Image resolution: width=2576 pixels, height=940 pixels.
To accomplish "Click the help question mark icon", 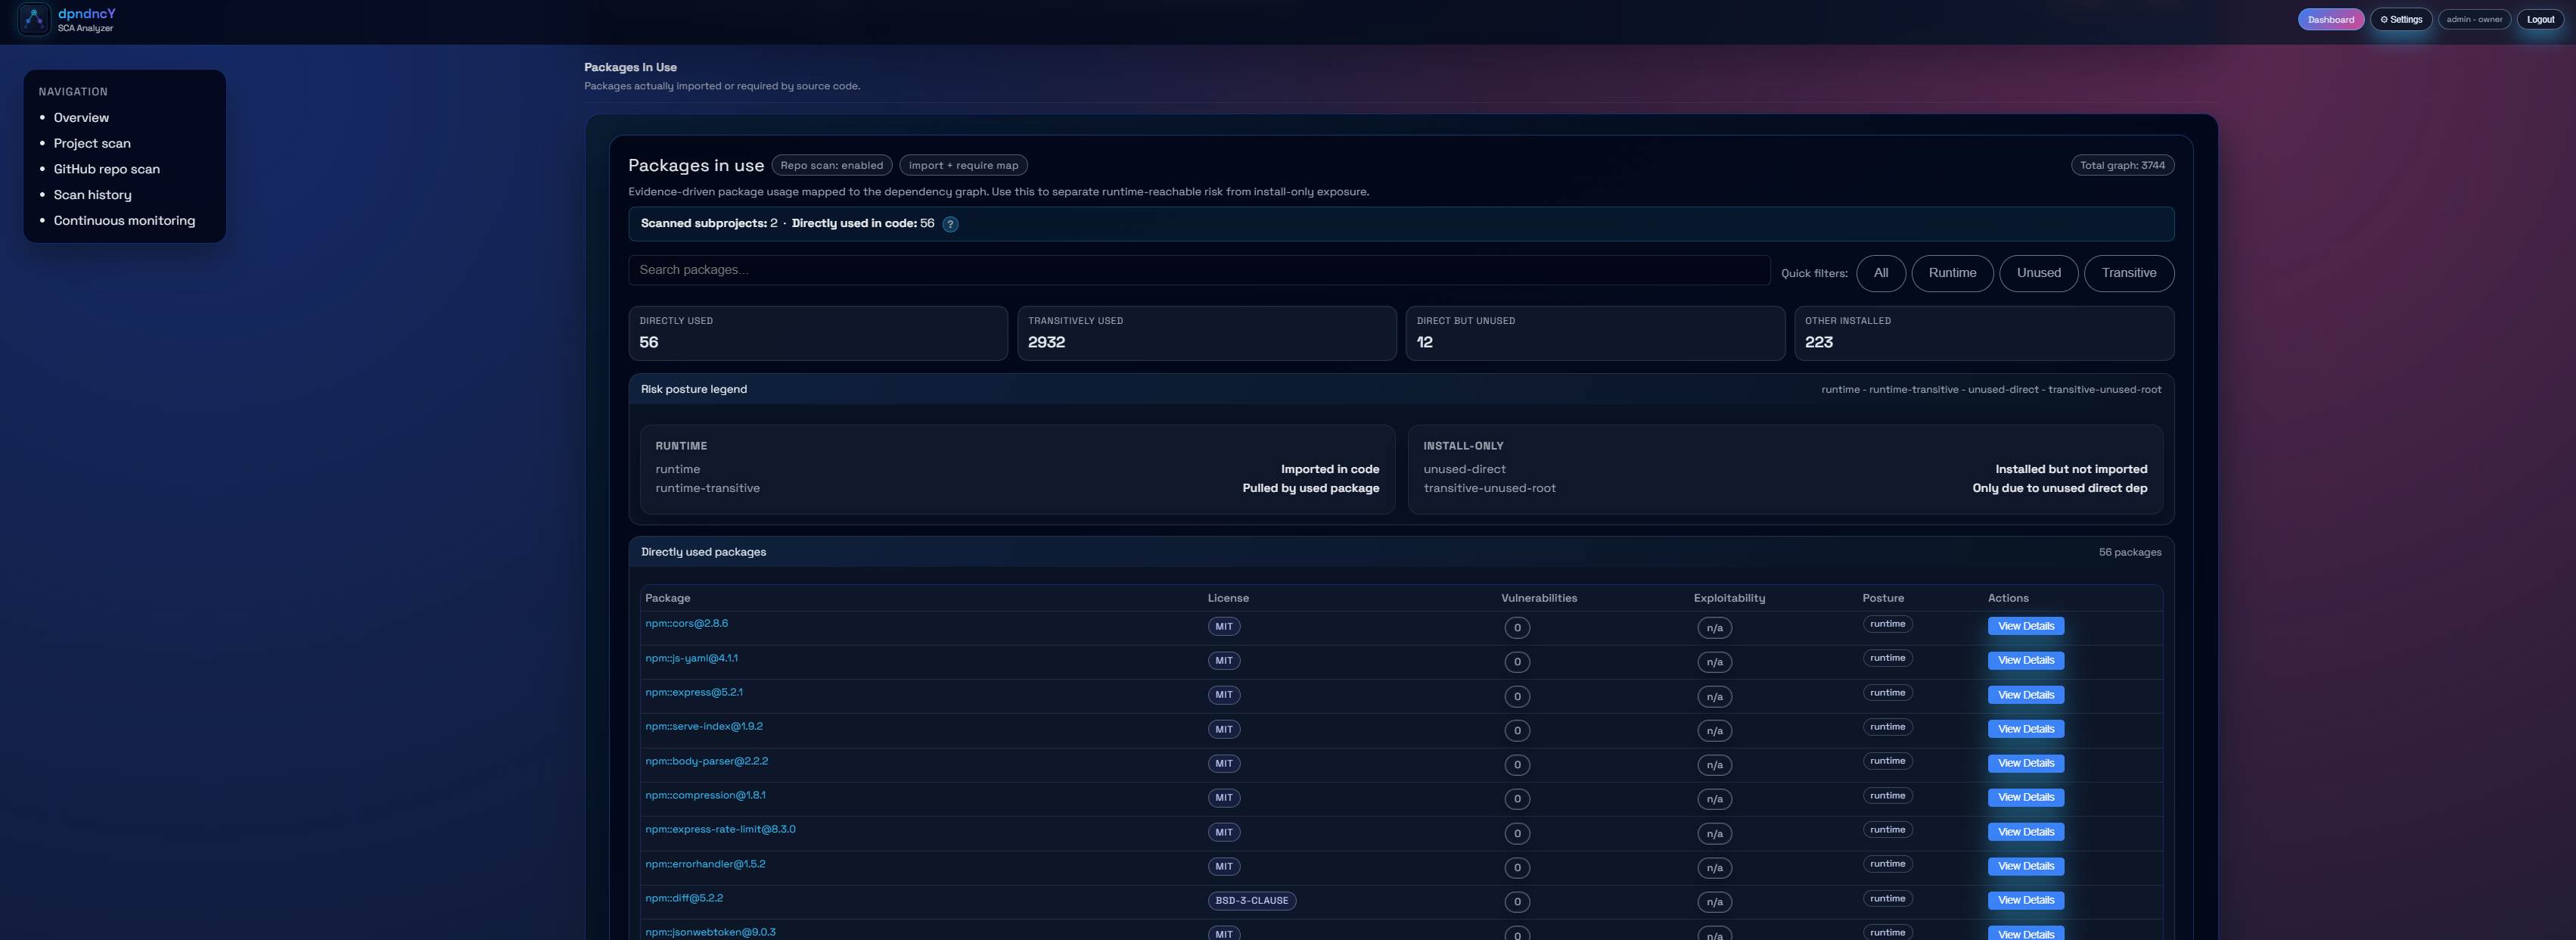I will 950,224.
